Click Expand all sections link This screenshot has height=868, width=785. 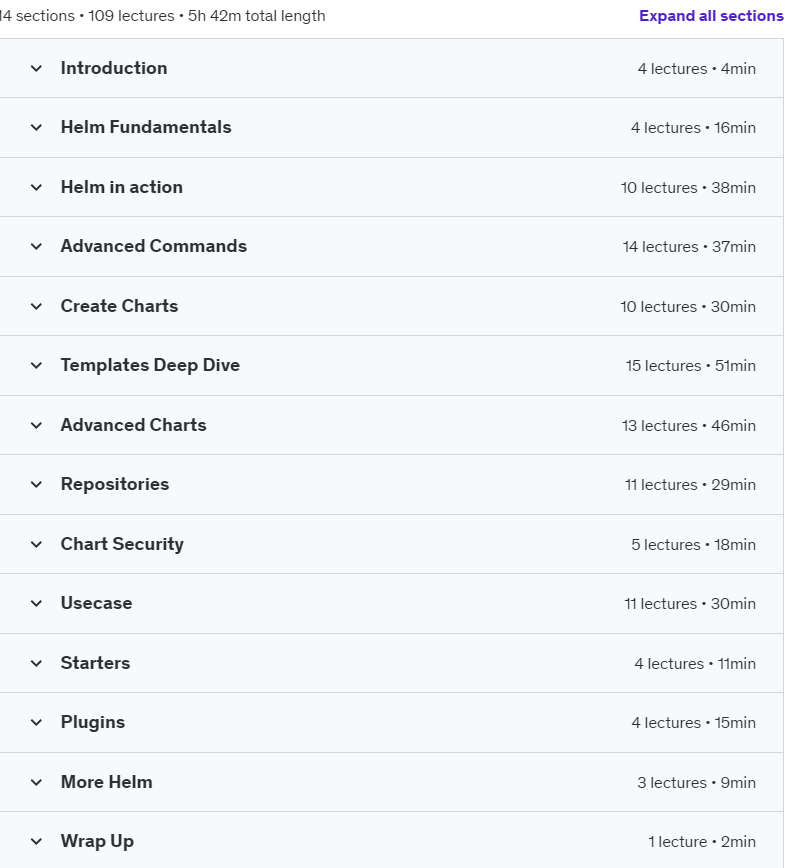pos(711,16)
